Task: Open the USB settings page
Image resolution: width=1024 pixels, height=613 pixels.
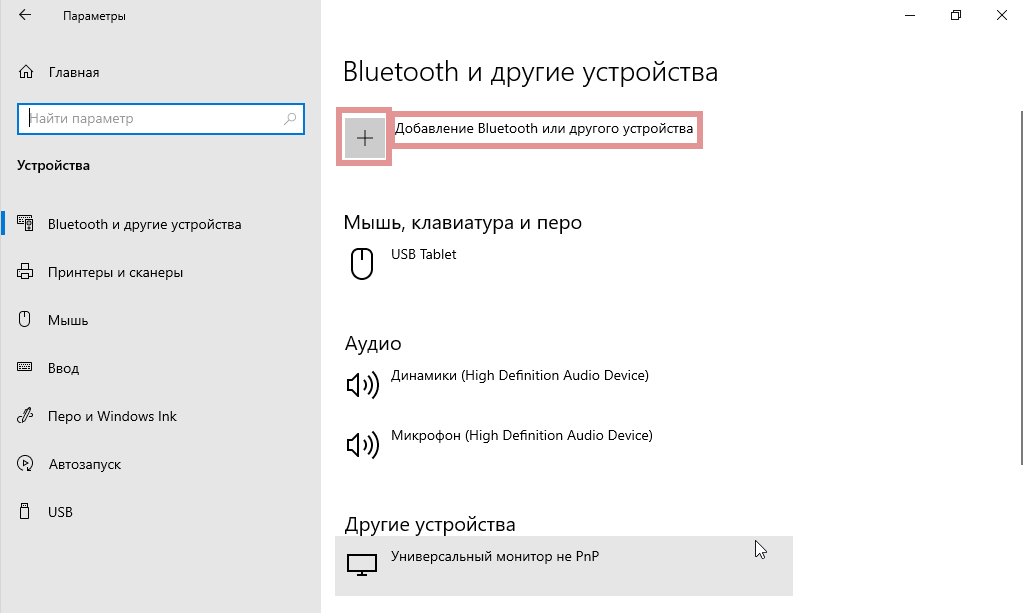Action: click(x=60, y=512)
